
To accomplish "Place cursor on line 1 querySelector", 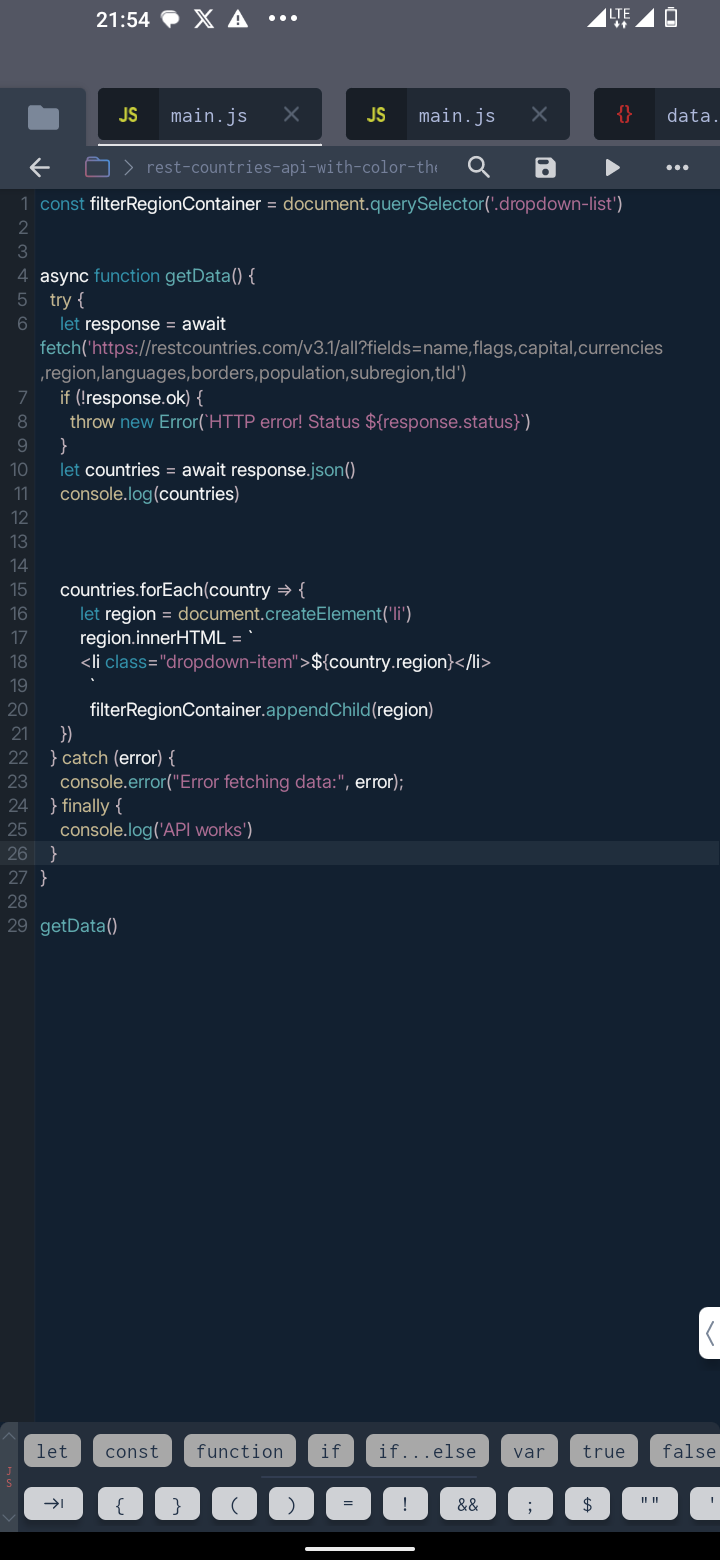I will coord(427,204).
